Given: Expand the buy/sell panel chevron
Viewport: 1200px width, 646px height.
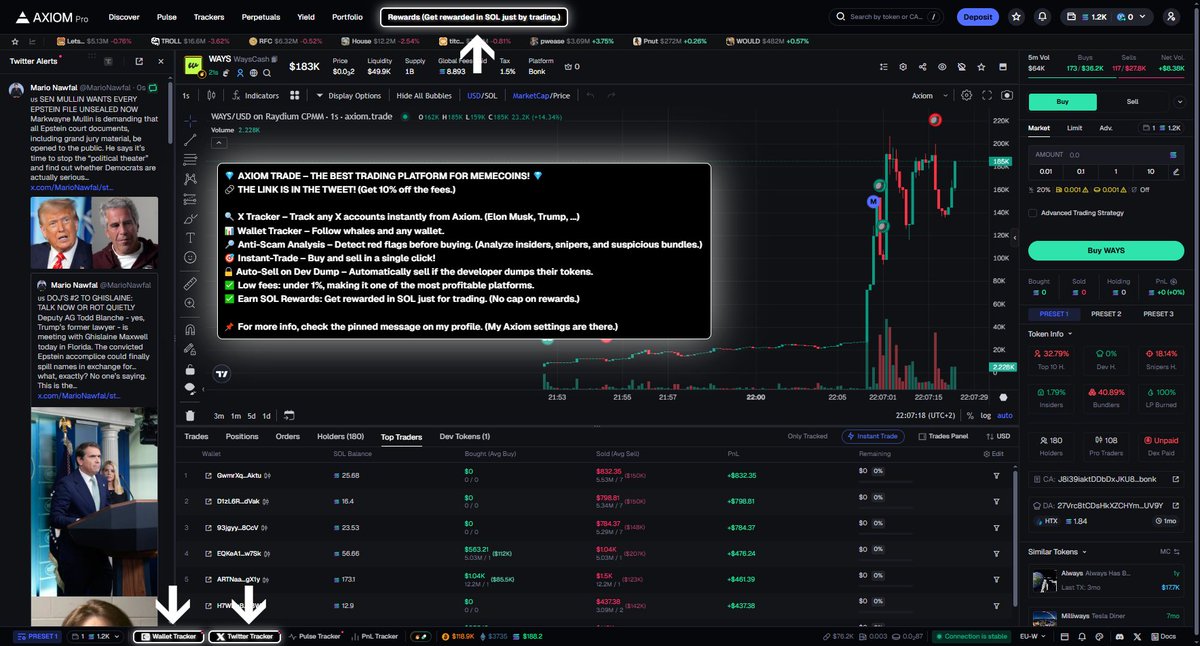Looking at the screenshot, I should pyautogui.click(x=1182, y=101).
